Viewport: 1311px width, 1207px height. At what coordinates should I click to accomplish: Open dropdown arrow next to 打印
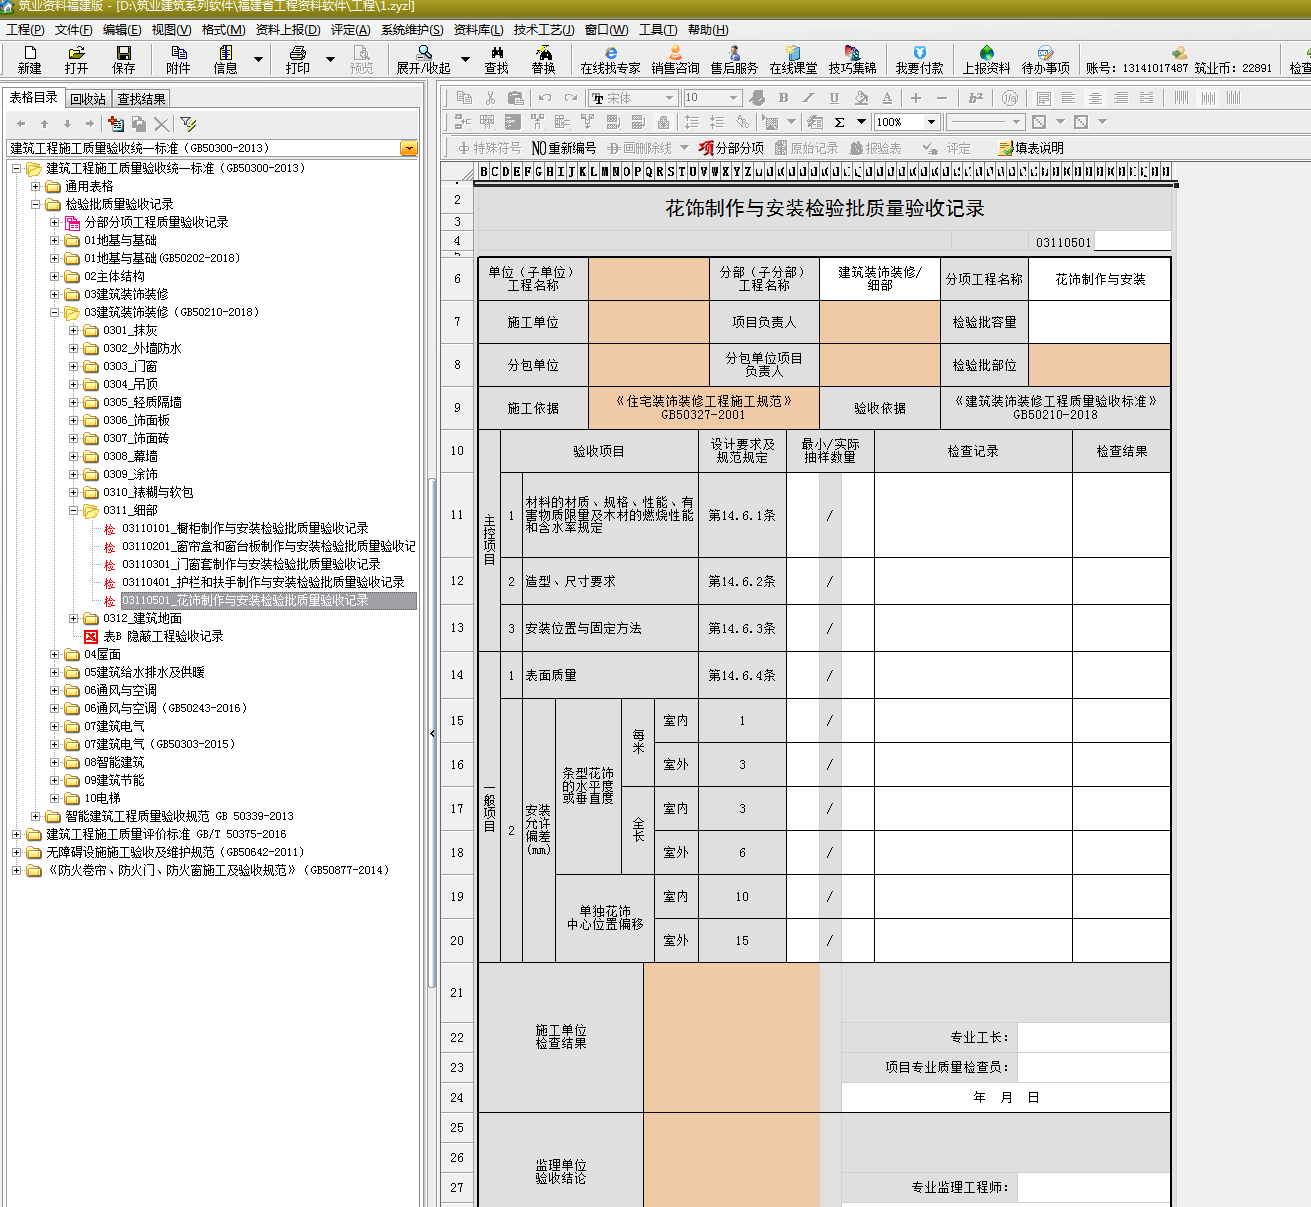tap(331, 60)
